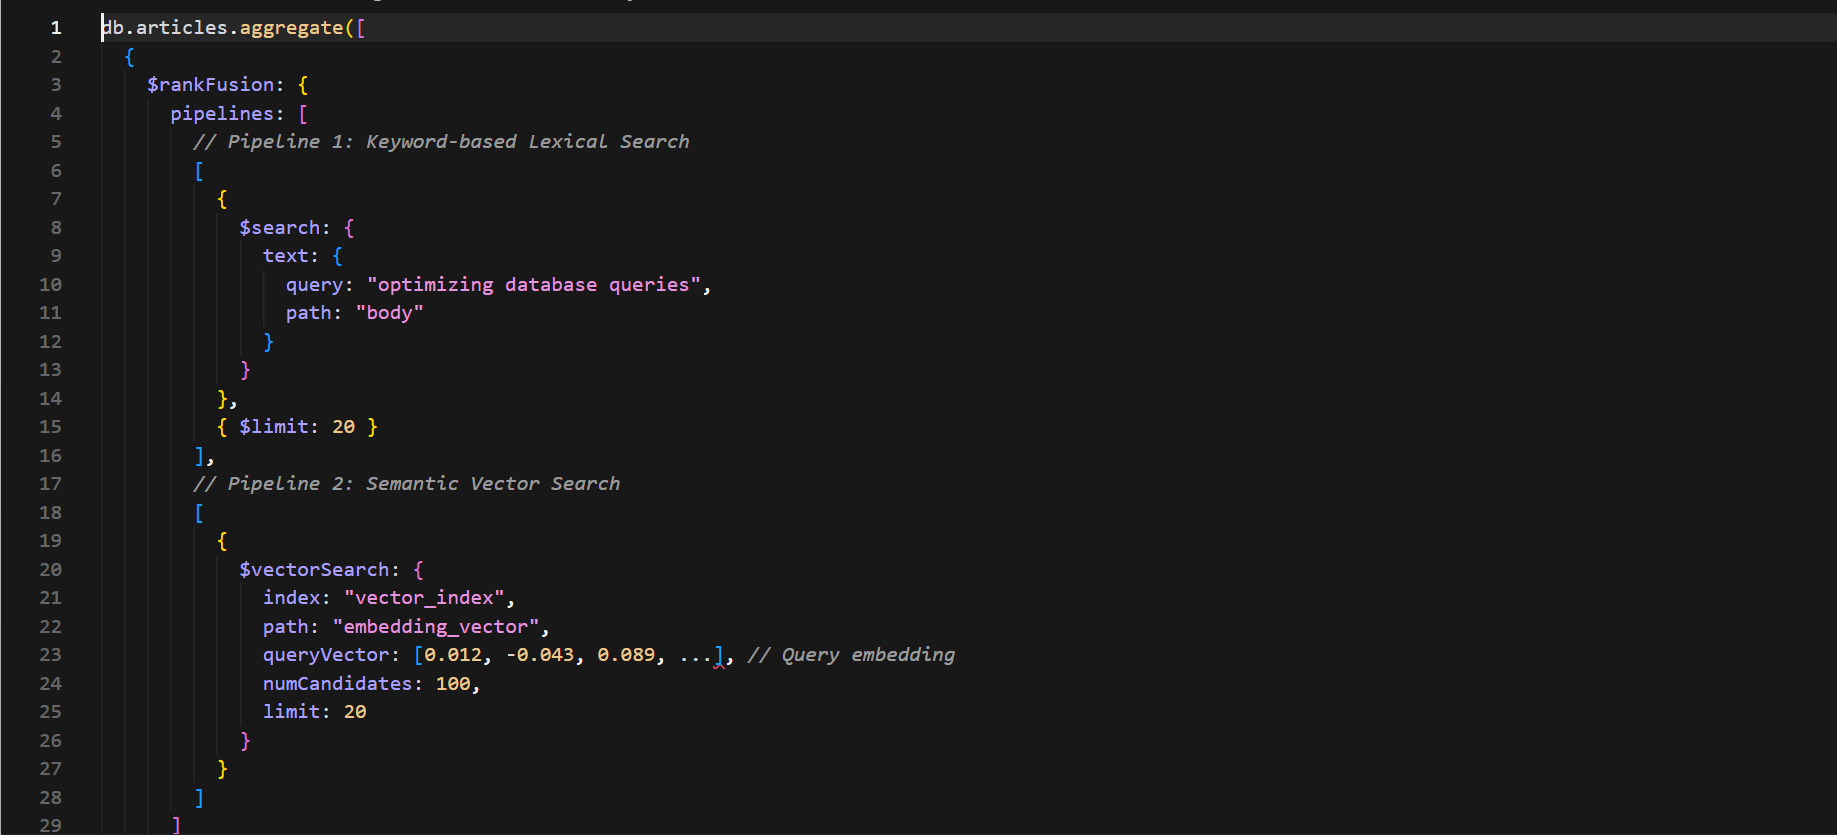
Task: Select the Pipeline 2 Semantic Vector Search comment
Action: coord(407,484)
